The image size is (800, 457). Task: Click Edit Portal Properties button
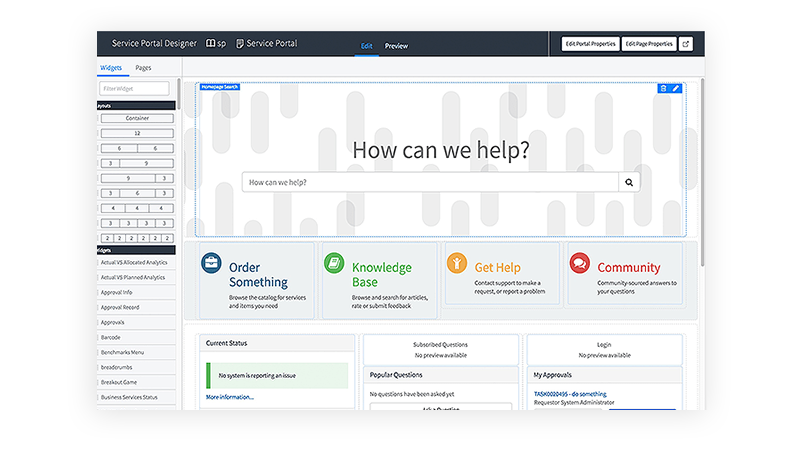pyautogui.click(x=590, y=44)
